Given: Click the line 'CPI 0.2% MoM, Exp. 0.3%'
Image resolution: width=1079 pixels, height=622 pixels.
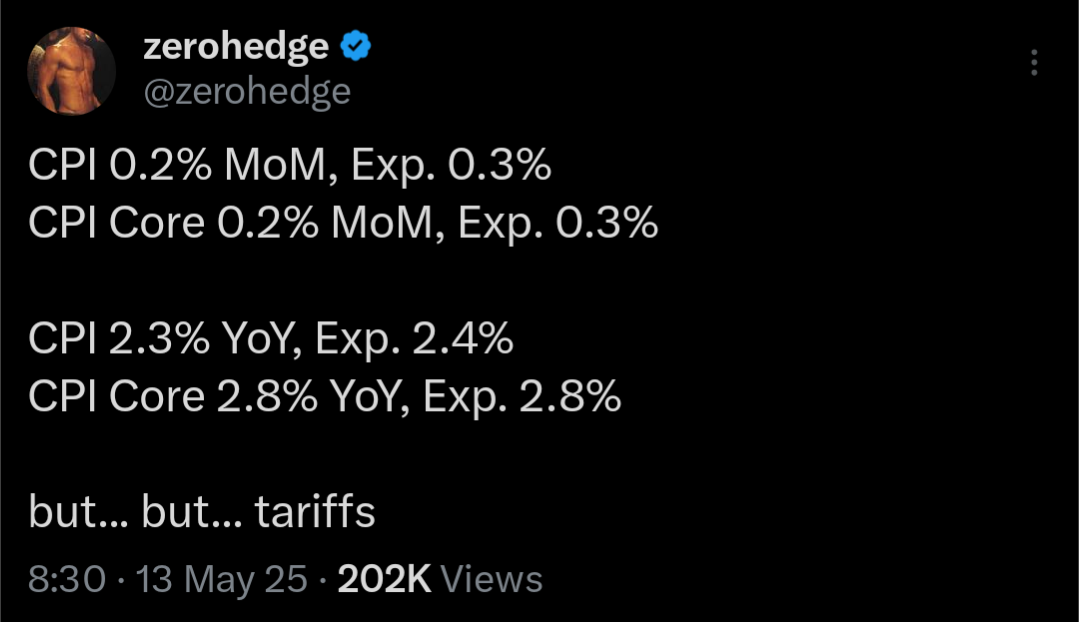Looking at the screenshot, I should click(x=290, y=166).
